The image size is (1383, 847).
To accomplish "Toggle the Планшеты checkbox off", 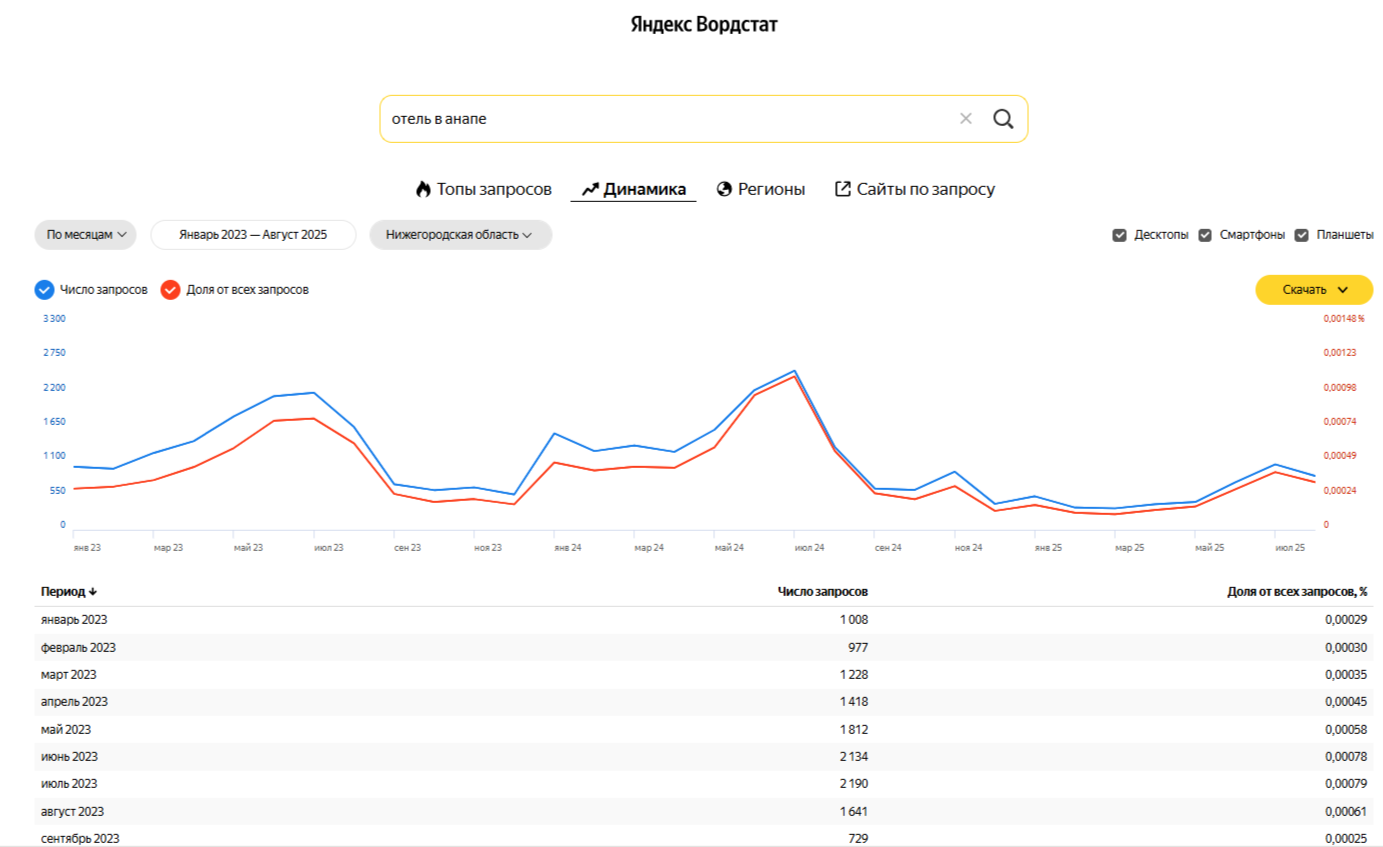I will (x=1301, y=234).
